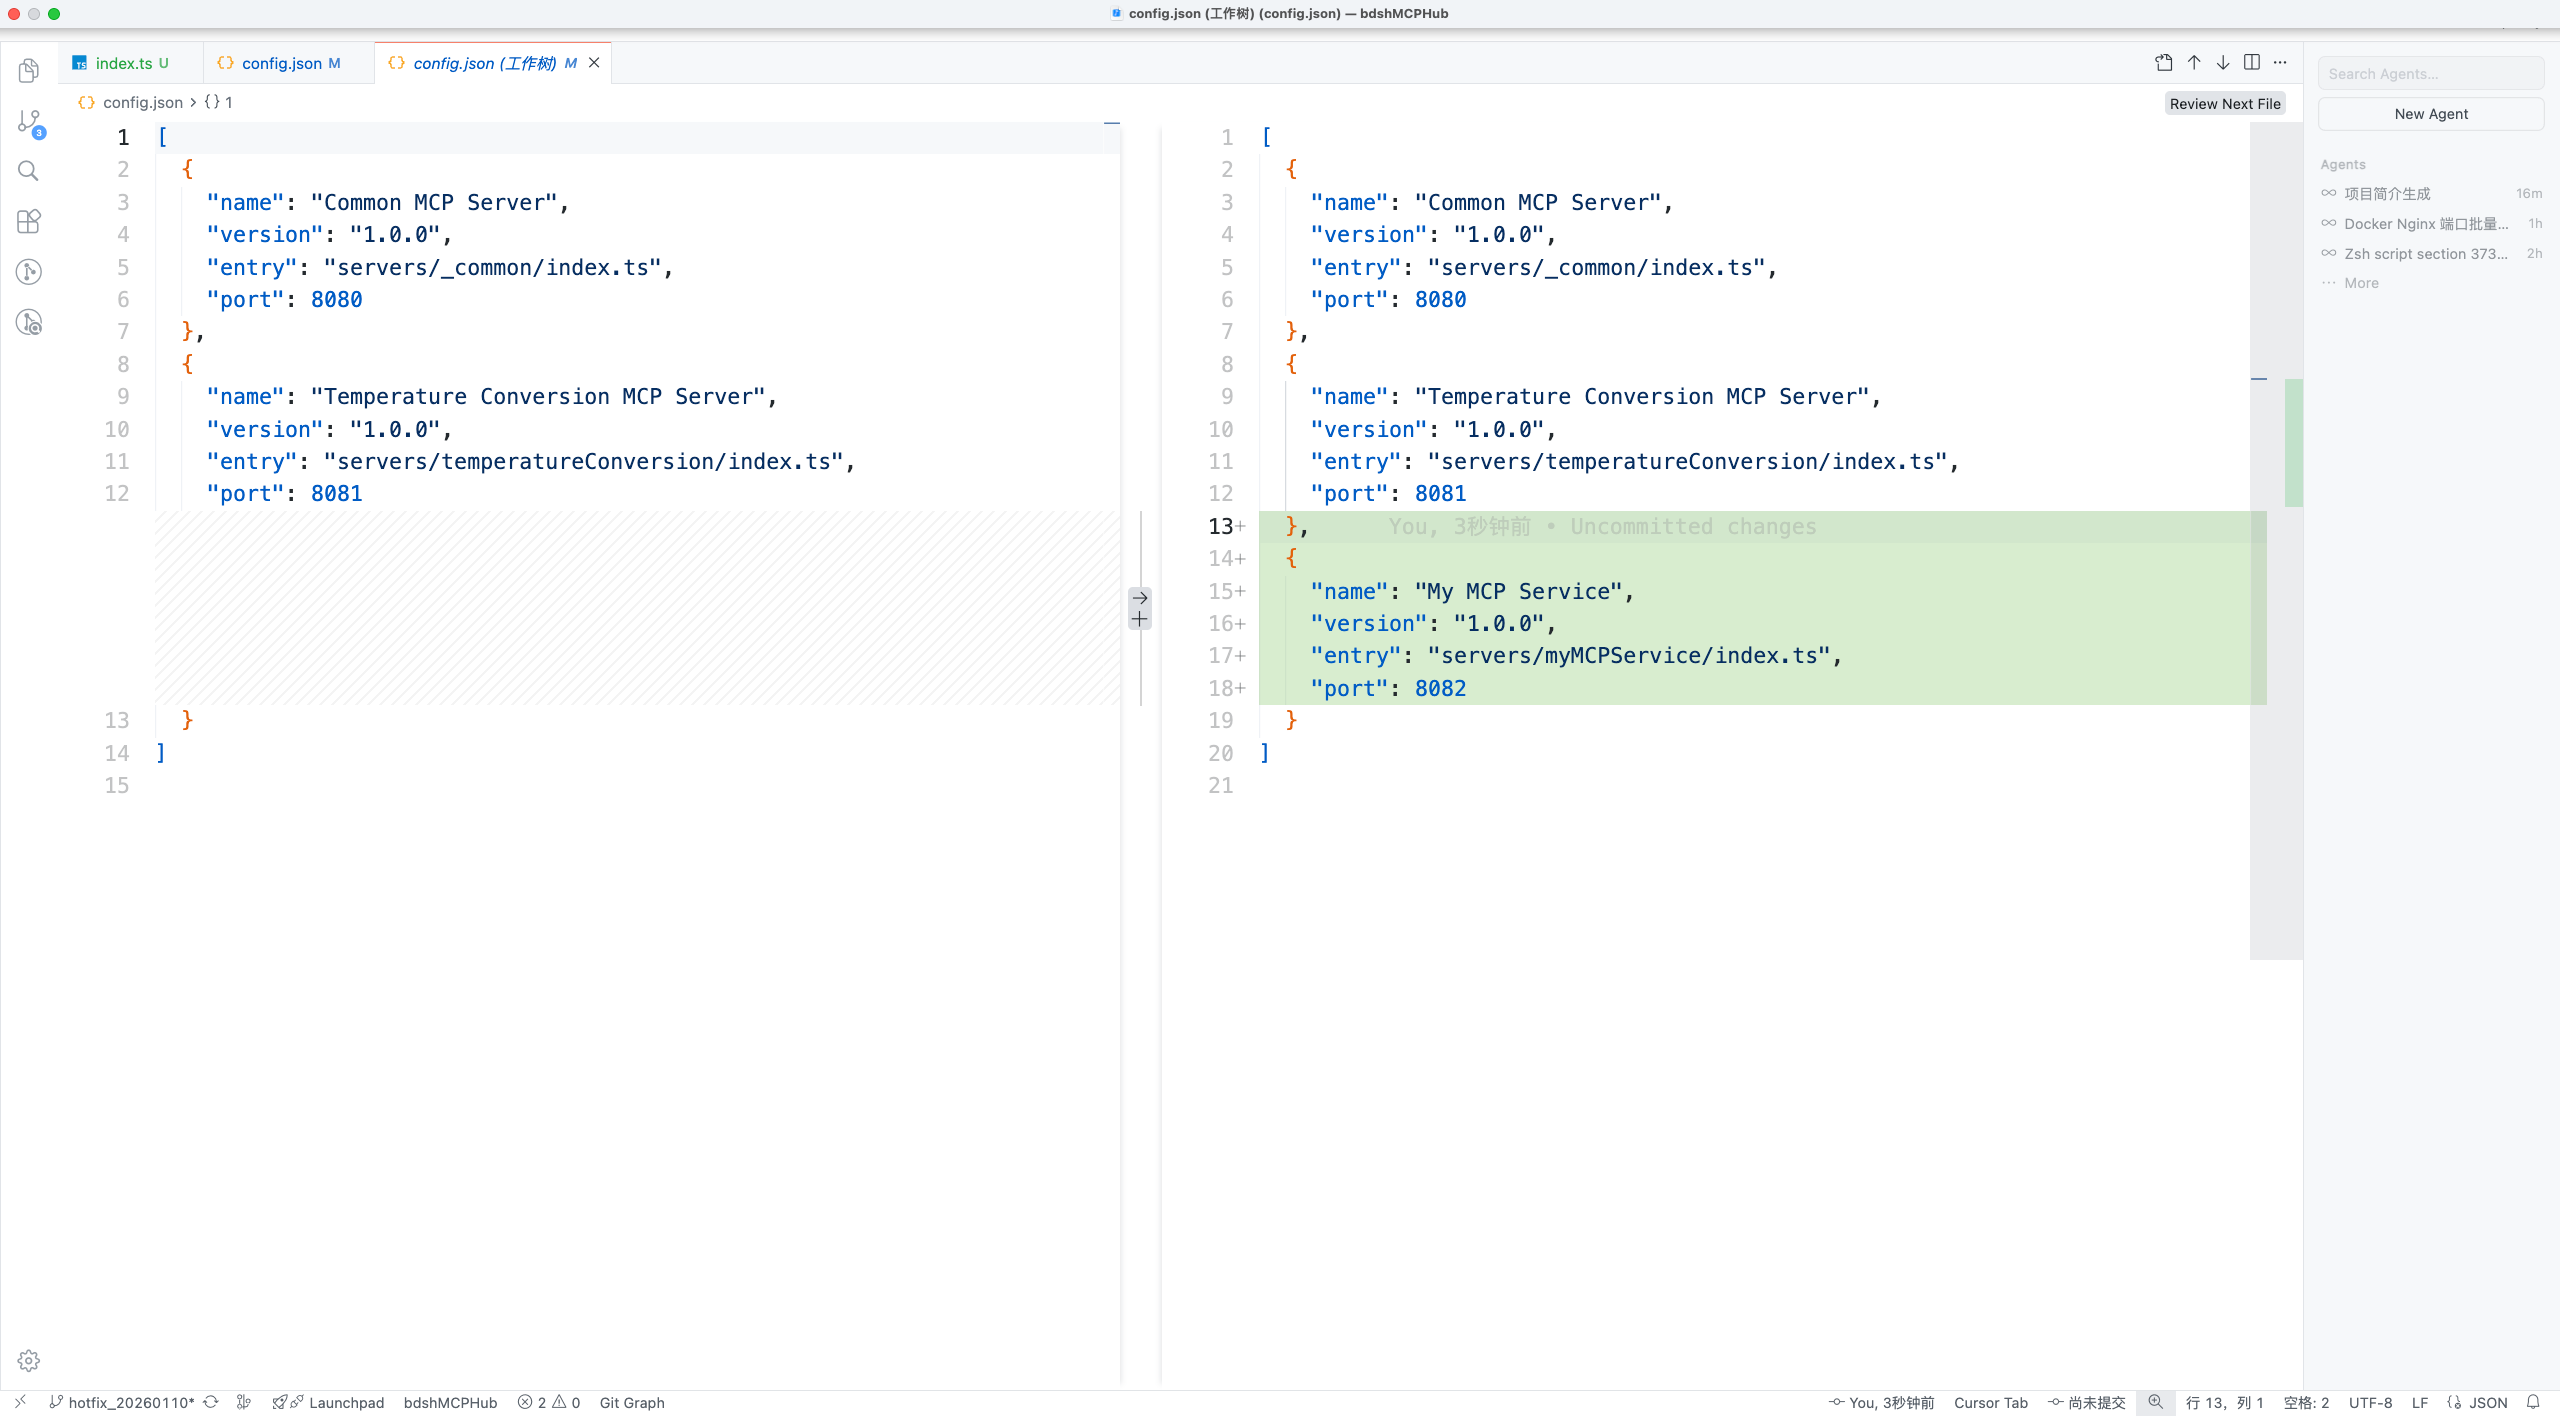2560x1416 pixels.
Task: Open Source Control view with badge
Action: coord(29,122)
